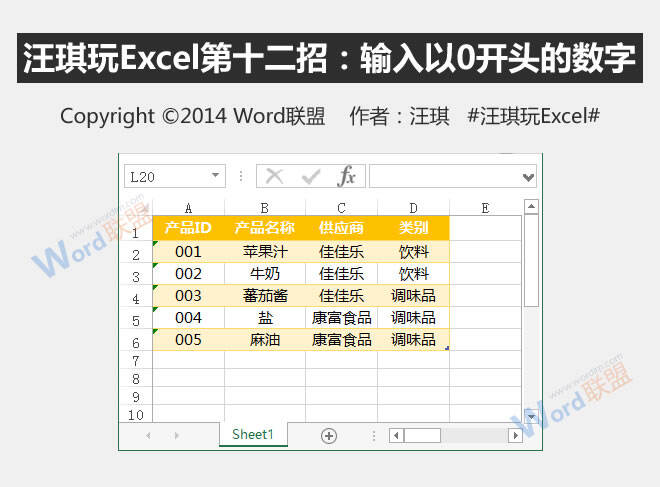Select the cell containing 005
The height and width of the screenshot is (487, 660).
pyautogui.click(x=188, y=340)
